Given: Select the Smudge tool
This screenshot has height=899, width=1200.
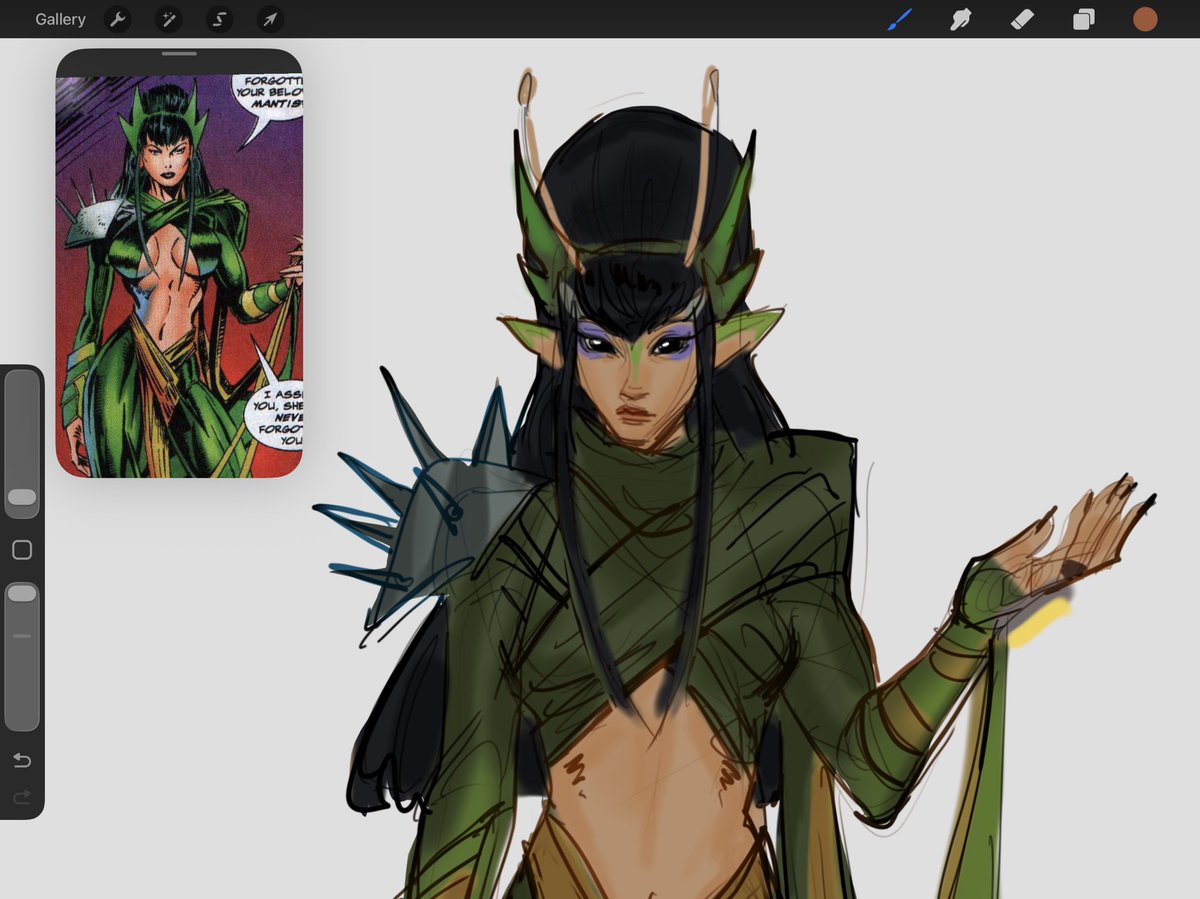Looking at the screenshot, I should pyautogui.click(x=961, y=19).
